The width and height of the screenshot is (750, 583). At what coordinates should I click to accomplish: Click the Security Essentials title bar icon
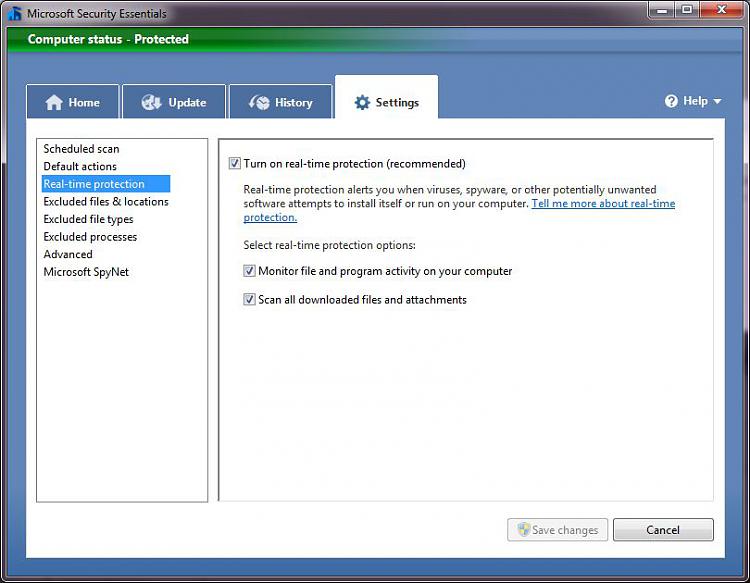click(x=15, y=13)
